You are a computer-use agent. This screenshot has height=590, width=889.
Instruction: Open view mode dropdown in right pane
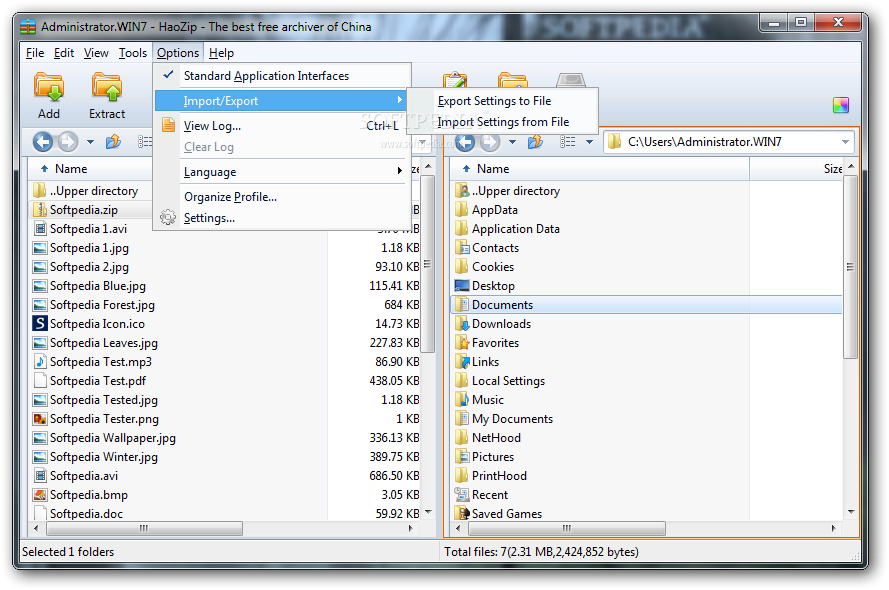click(x=590, y=142)
